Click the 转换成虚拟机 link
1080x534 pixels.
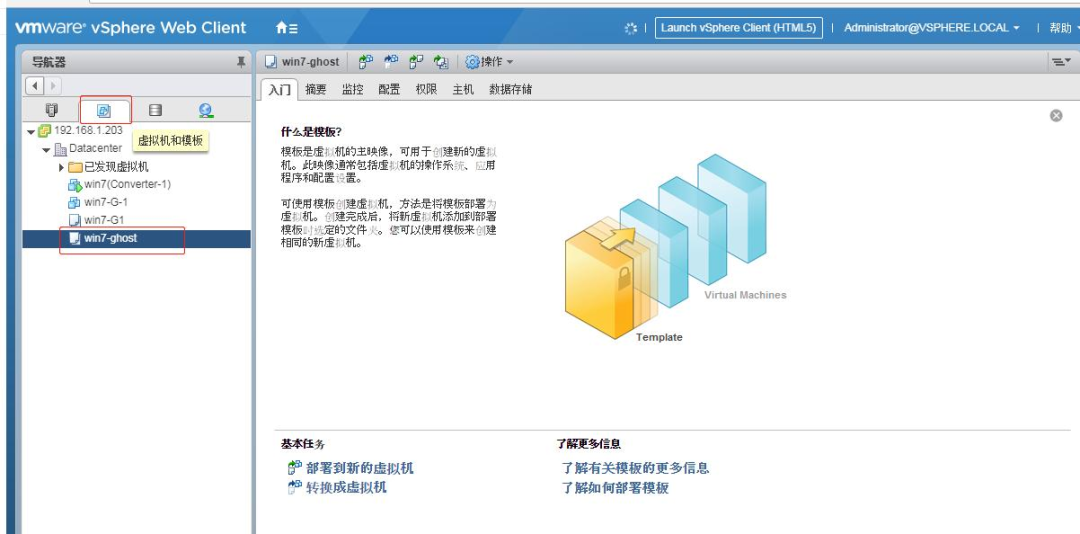[346, 488]
